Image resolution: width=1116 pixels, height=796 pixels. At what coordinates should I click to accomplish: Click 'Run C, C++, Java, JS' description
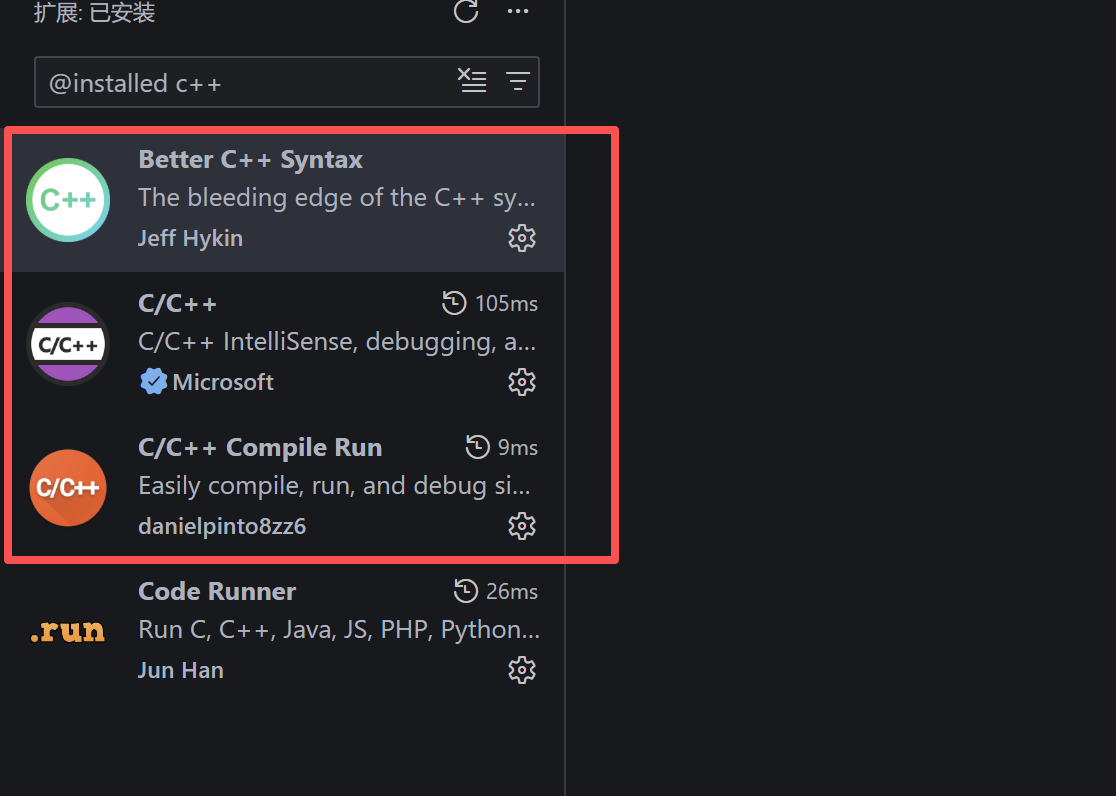[x=339, y=629]
